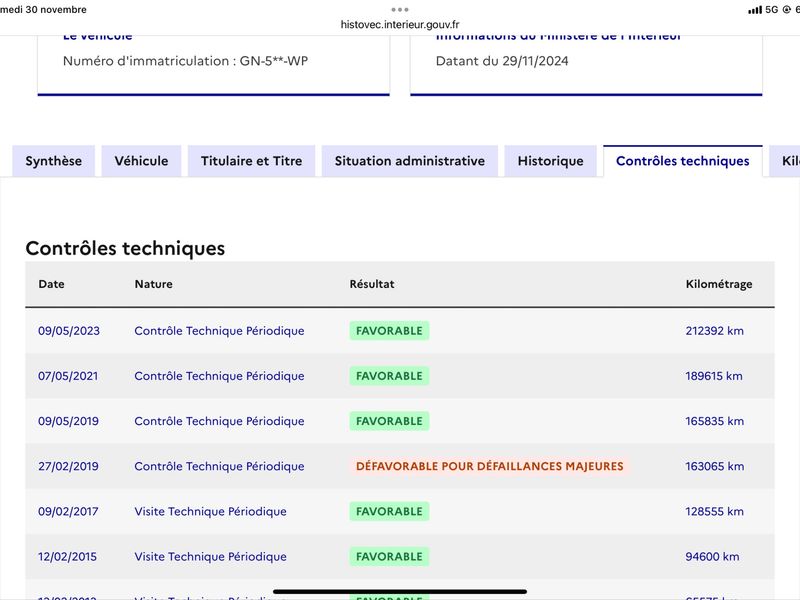Screen dimensions: 800x600
Task: Click mileage 189615 km
Action: pos(714,376)
